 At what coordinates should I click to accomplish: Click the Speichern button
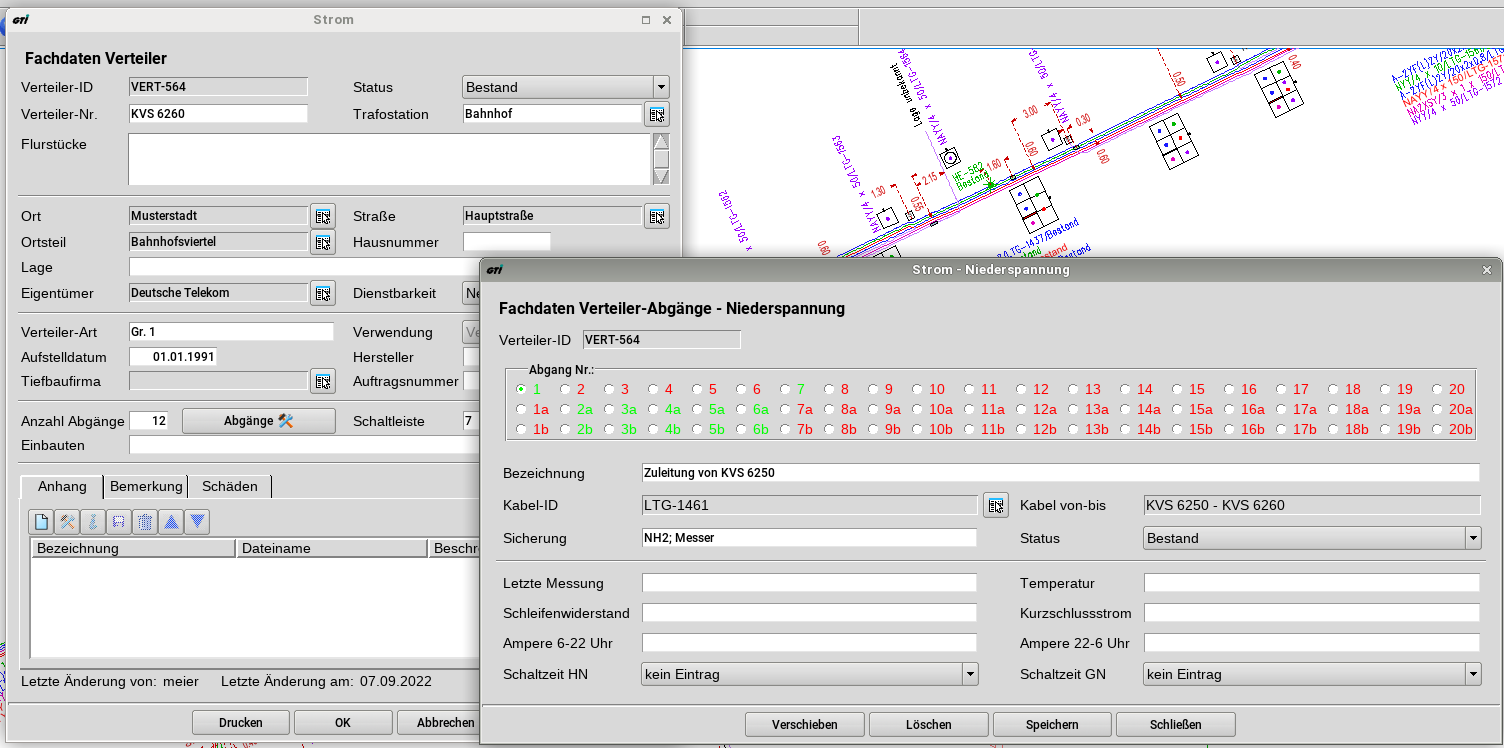[1051, 724]
